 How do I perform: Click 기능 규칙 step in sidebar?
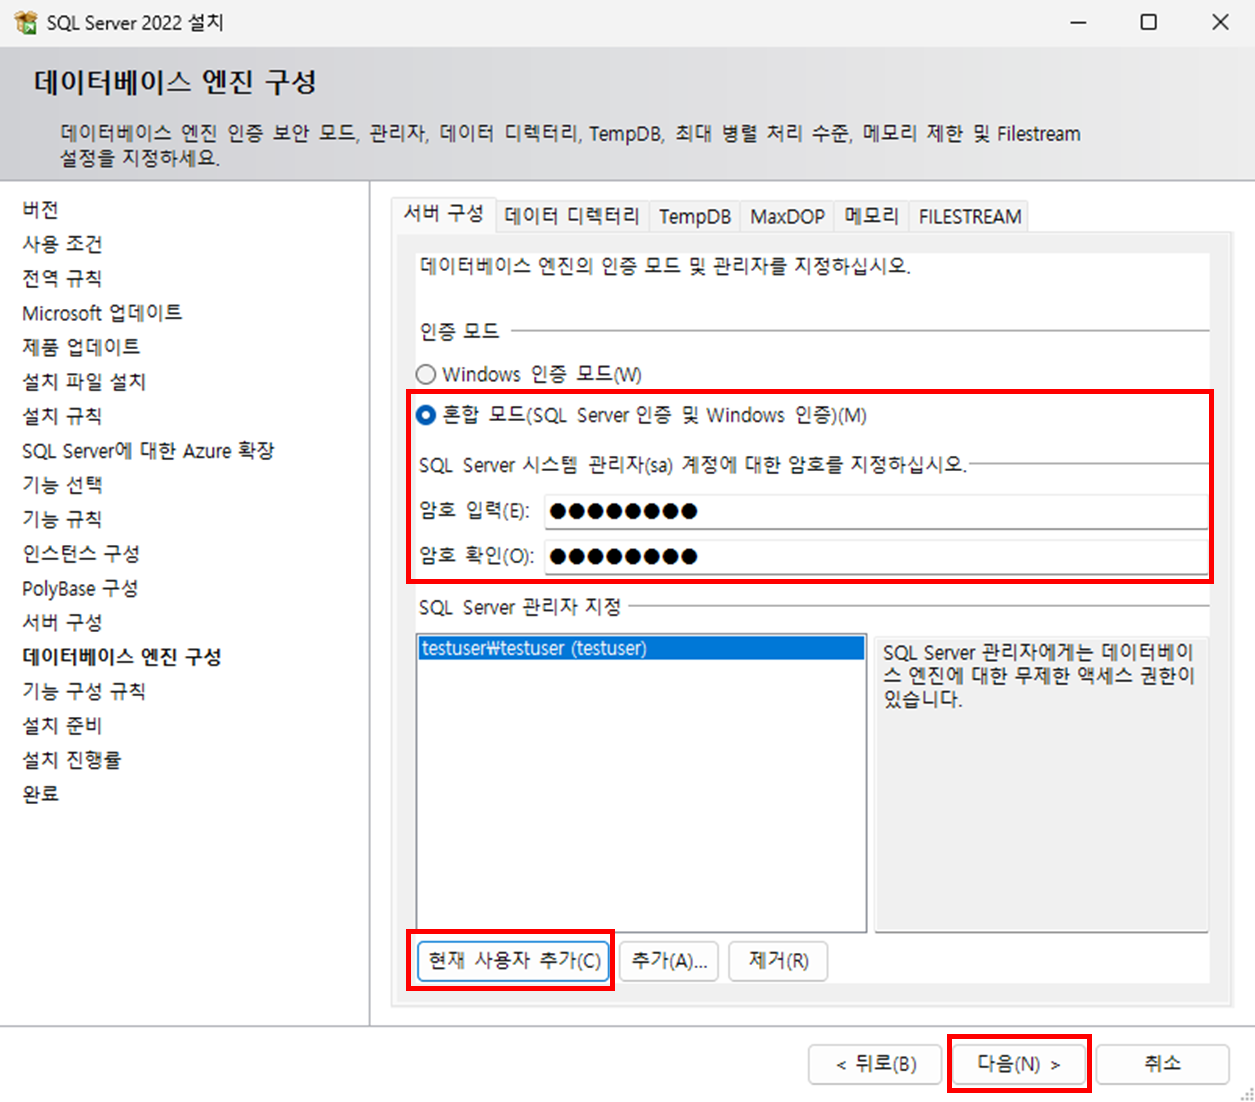[x=62, y=519]
